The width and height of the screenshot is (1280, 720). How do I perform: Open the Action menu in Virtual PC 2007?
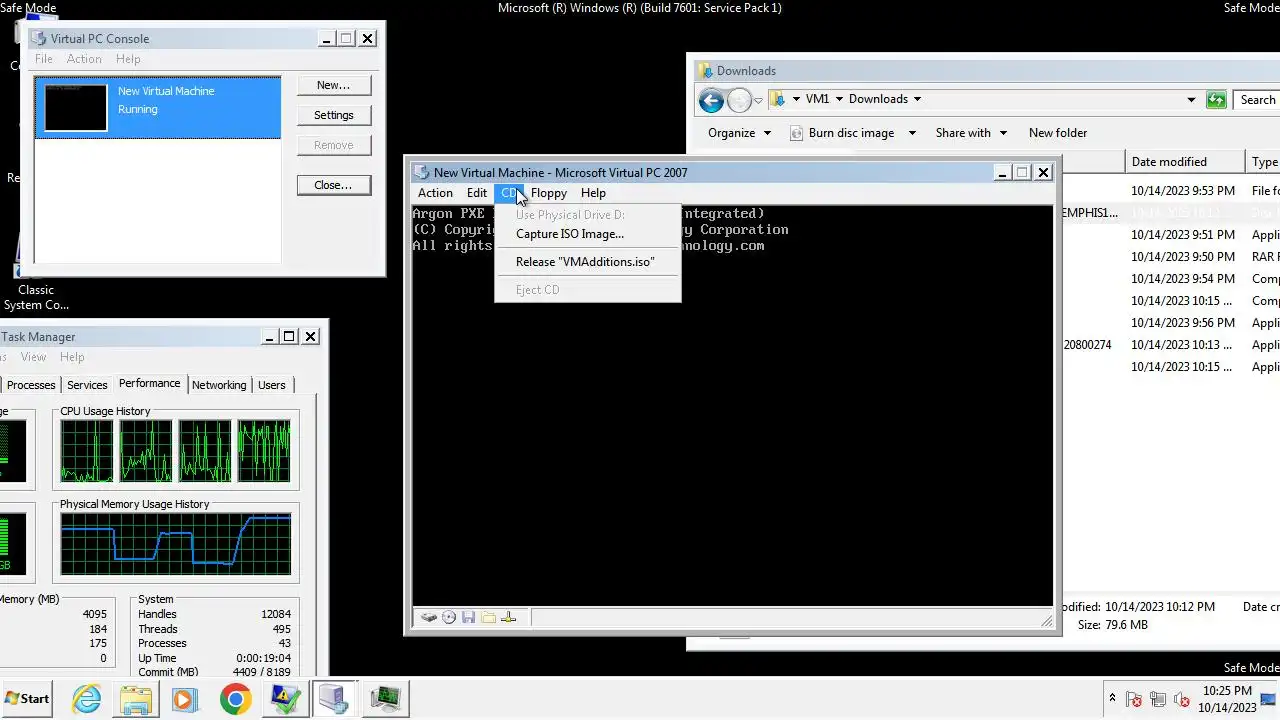pos(435,193)
